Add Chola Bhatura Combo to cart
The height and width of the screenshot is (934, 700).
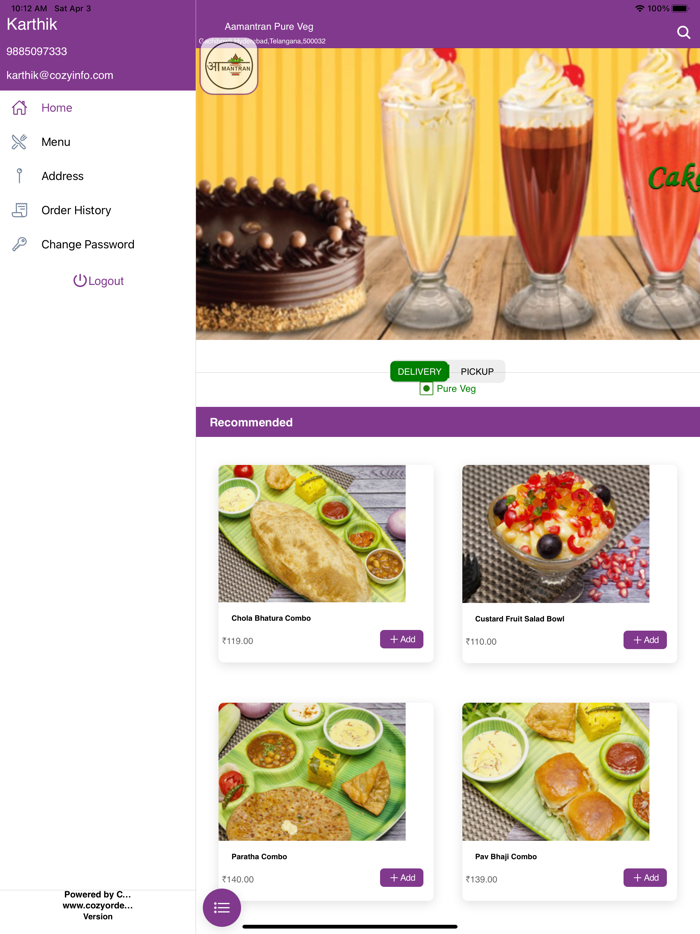pyautogui.click(x=402, y=639)
